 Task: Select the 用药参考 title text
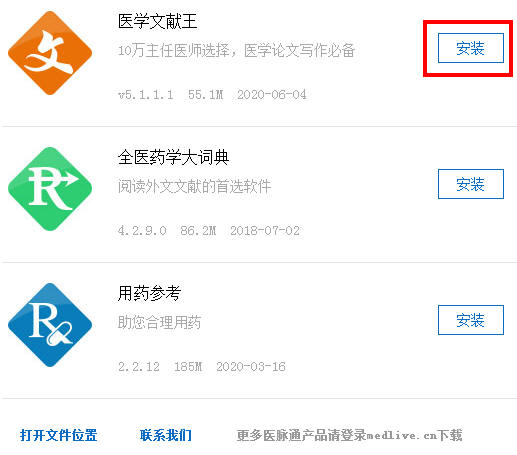pyautogui.click(x=149, y=293)
